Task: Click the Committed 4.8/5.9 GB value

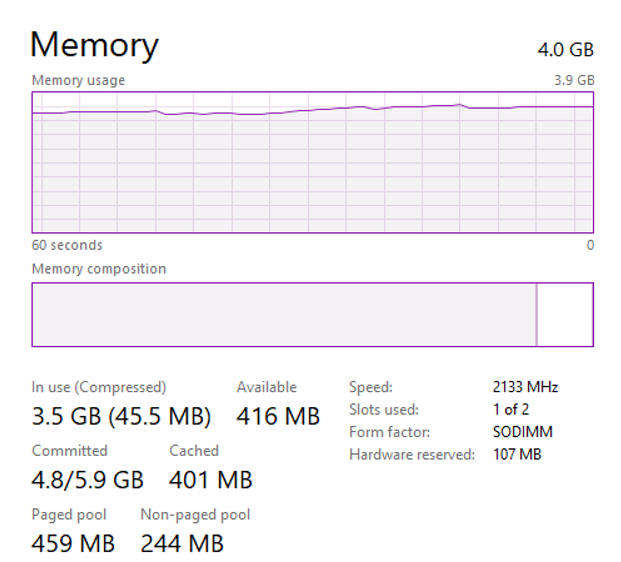Action: tap(88, 480)
